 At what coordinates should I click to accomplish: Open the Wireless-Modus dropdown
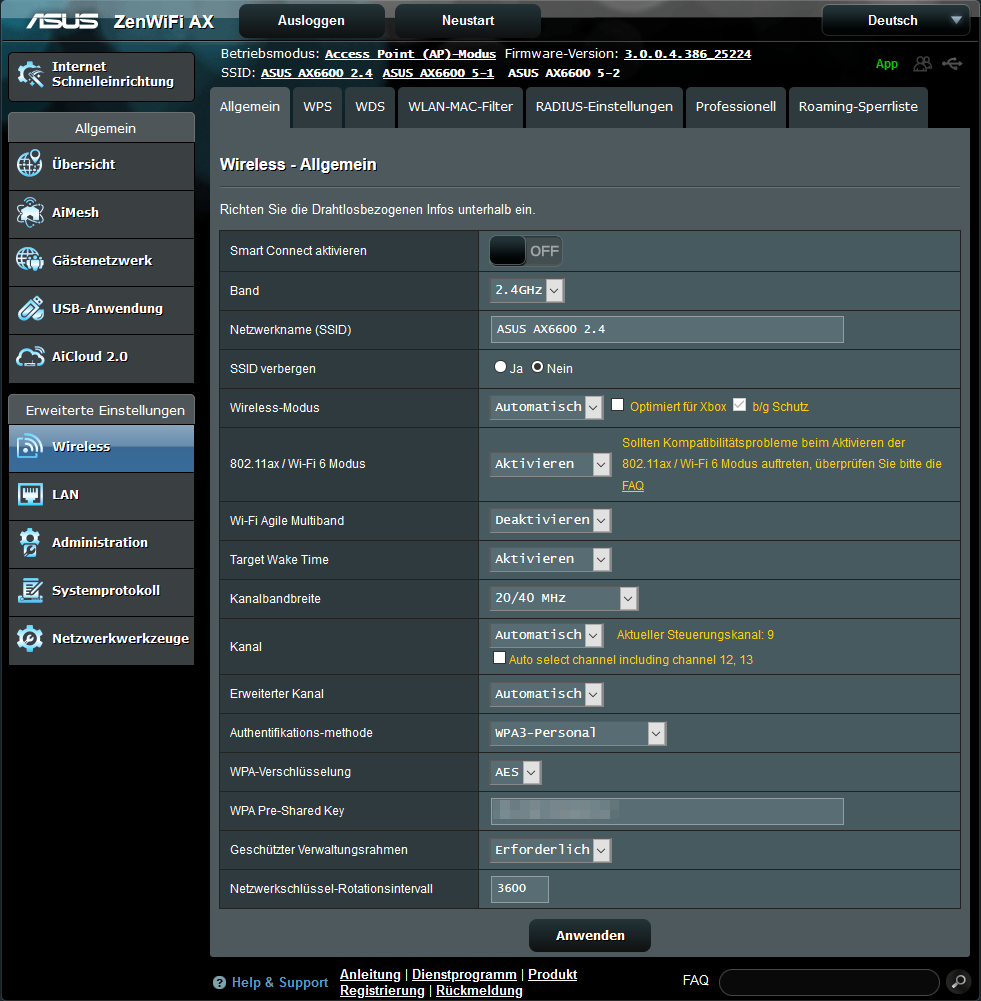547,407
